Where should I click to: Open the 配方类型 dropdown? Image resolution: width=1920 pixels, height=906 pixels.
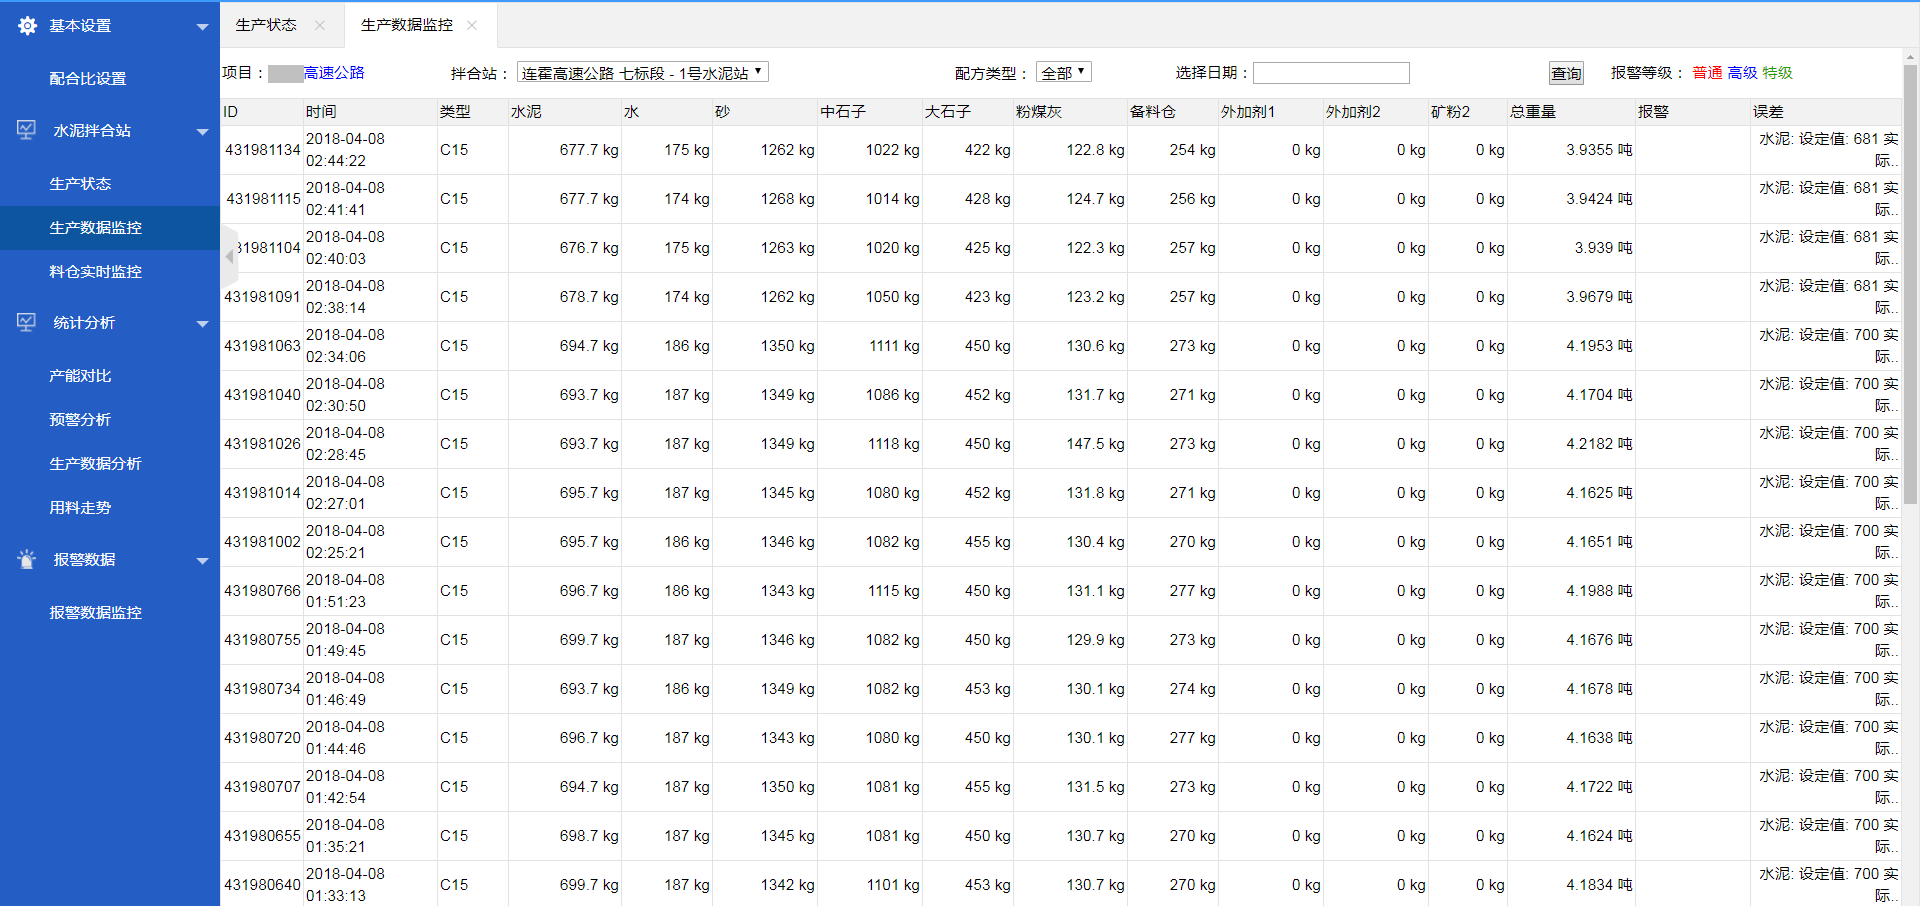tap(1064, 73)
